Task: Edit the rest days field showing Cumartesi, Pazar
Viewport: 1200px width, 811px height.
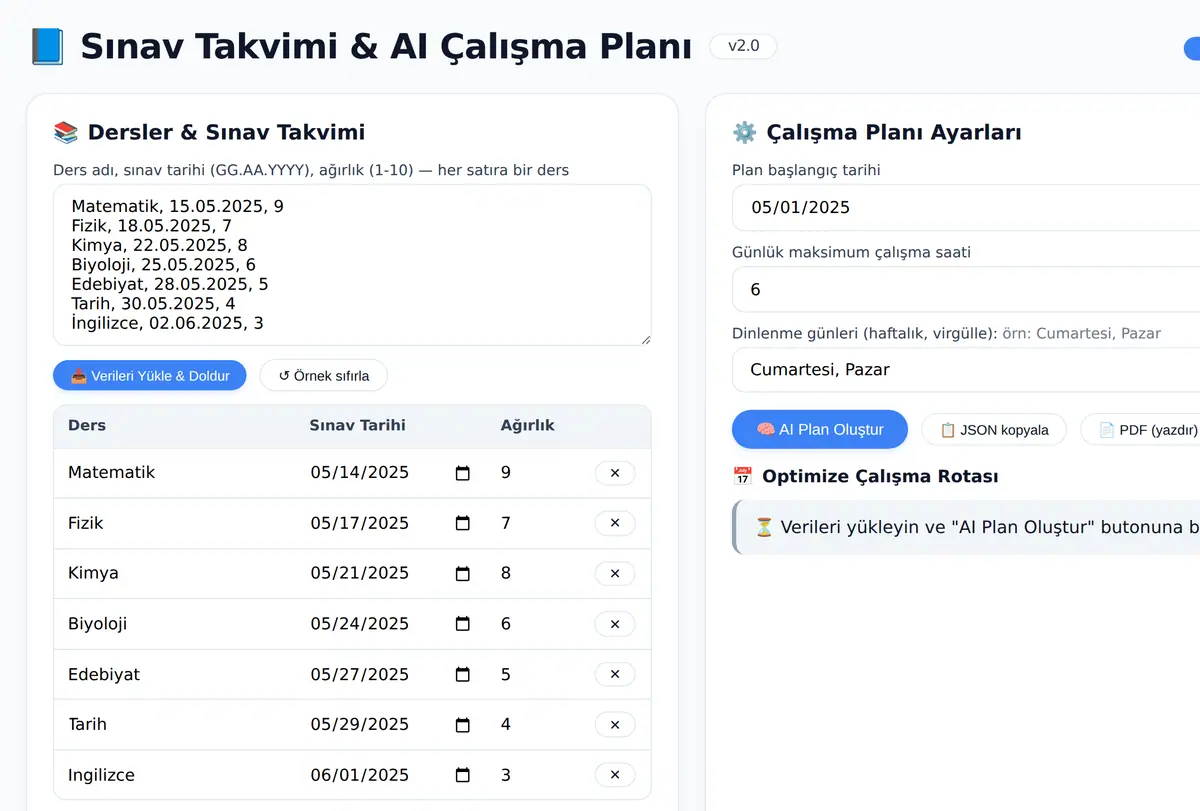Action: coord(966,370)
